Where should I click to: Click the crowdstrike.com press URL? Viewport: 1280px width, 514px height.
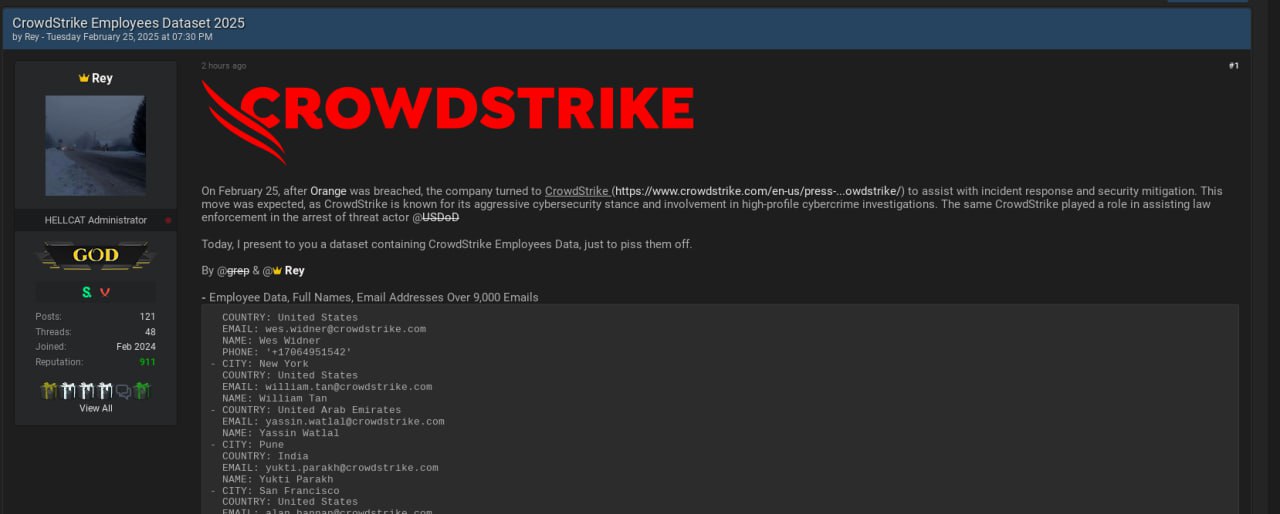pyautogui.click(x=759, y=191)
